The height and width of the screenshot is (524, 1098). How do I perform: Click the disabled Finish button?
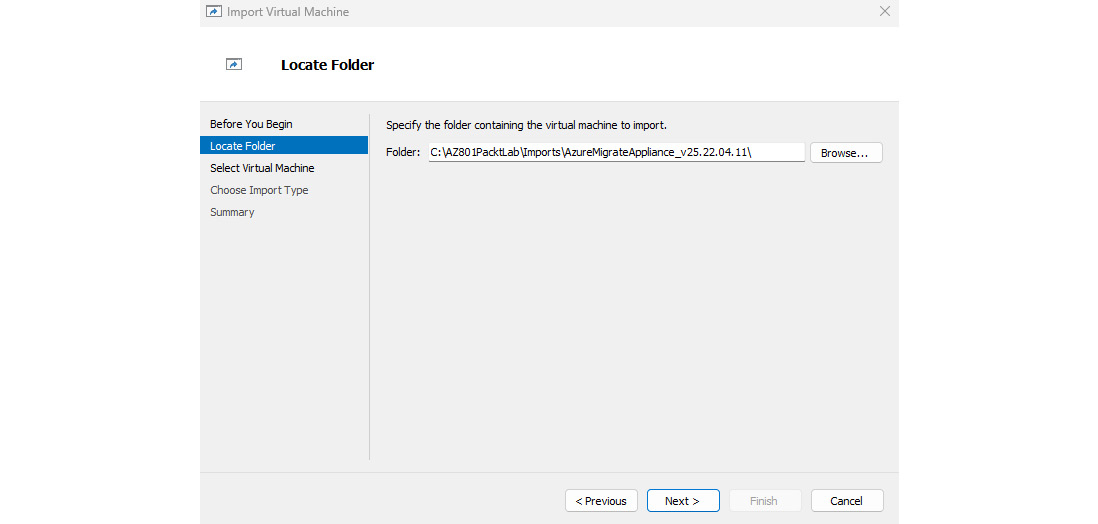pos(764,501)
